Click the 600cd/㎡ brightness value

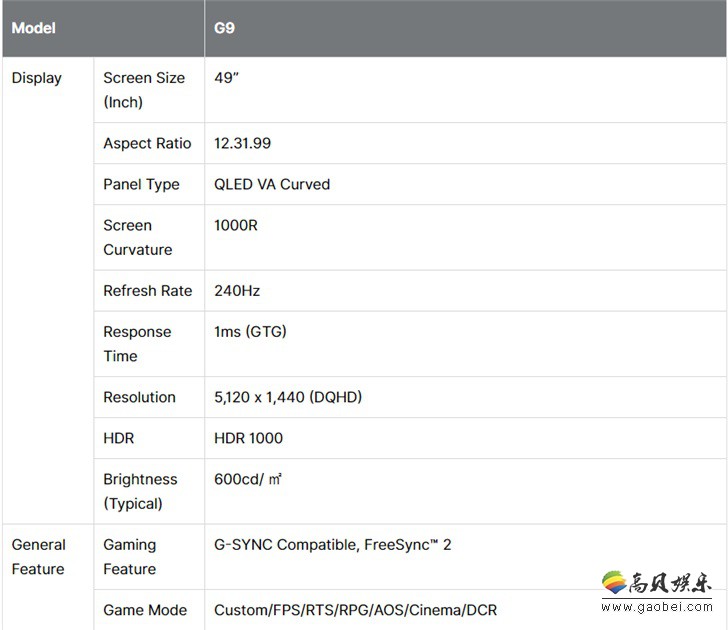point(248,479)
